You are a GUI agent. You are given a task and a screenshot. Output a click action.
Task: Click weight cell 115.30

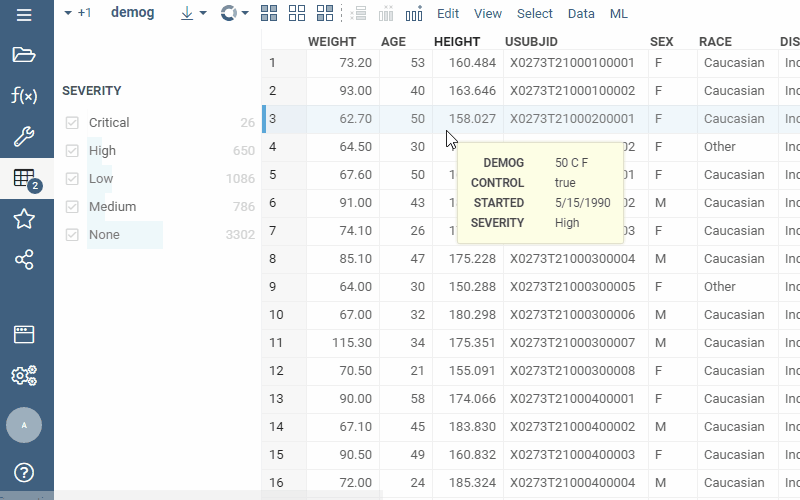[343, 343]
